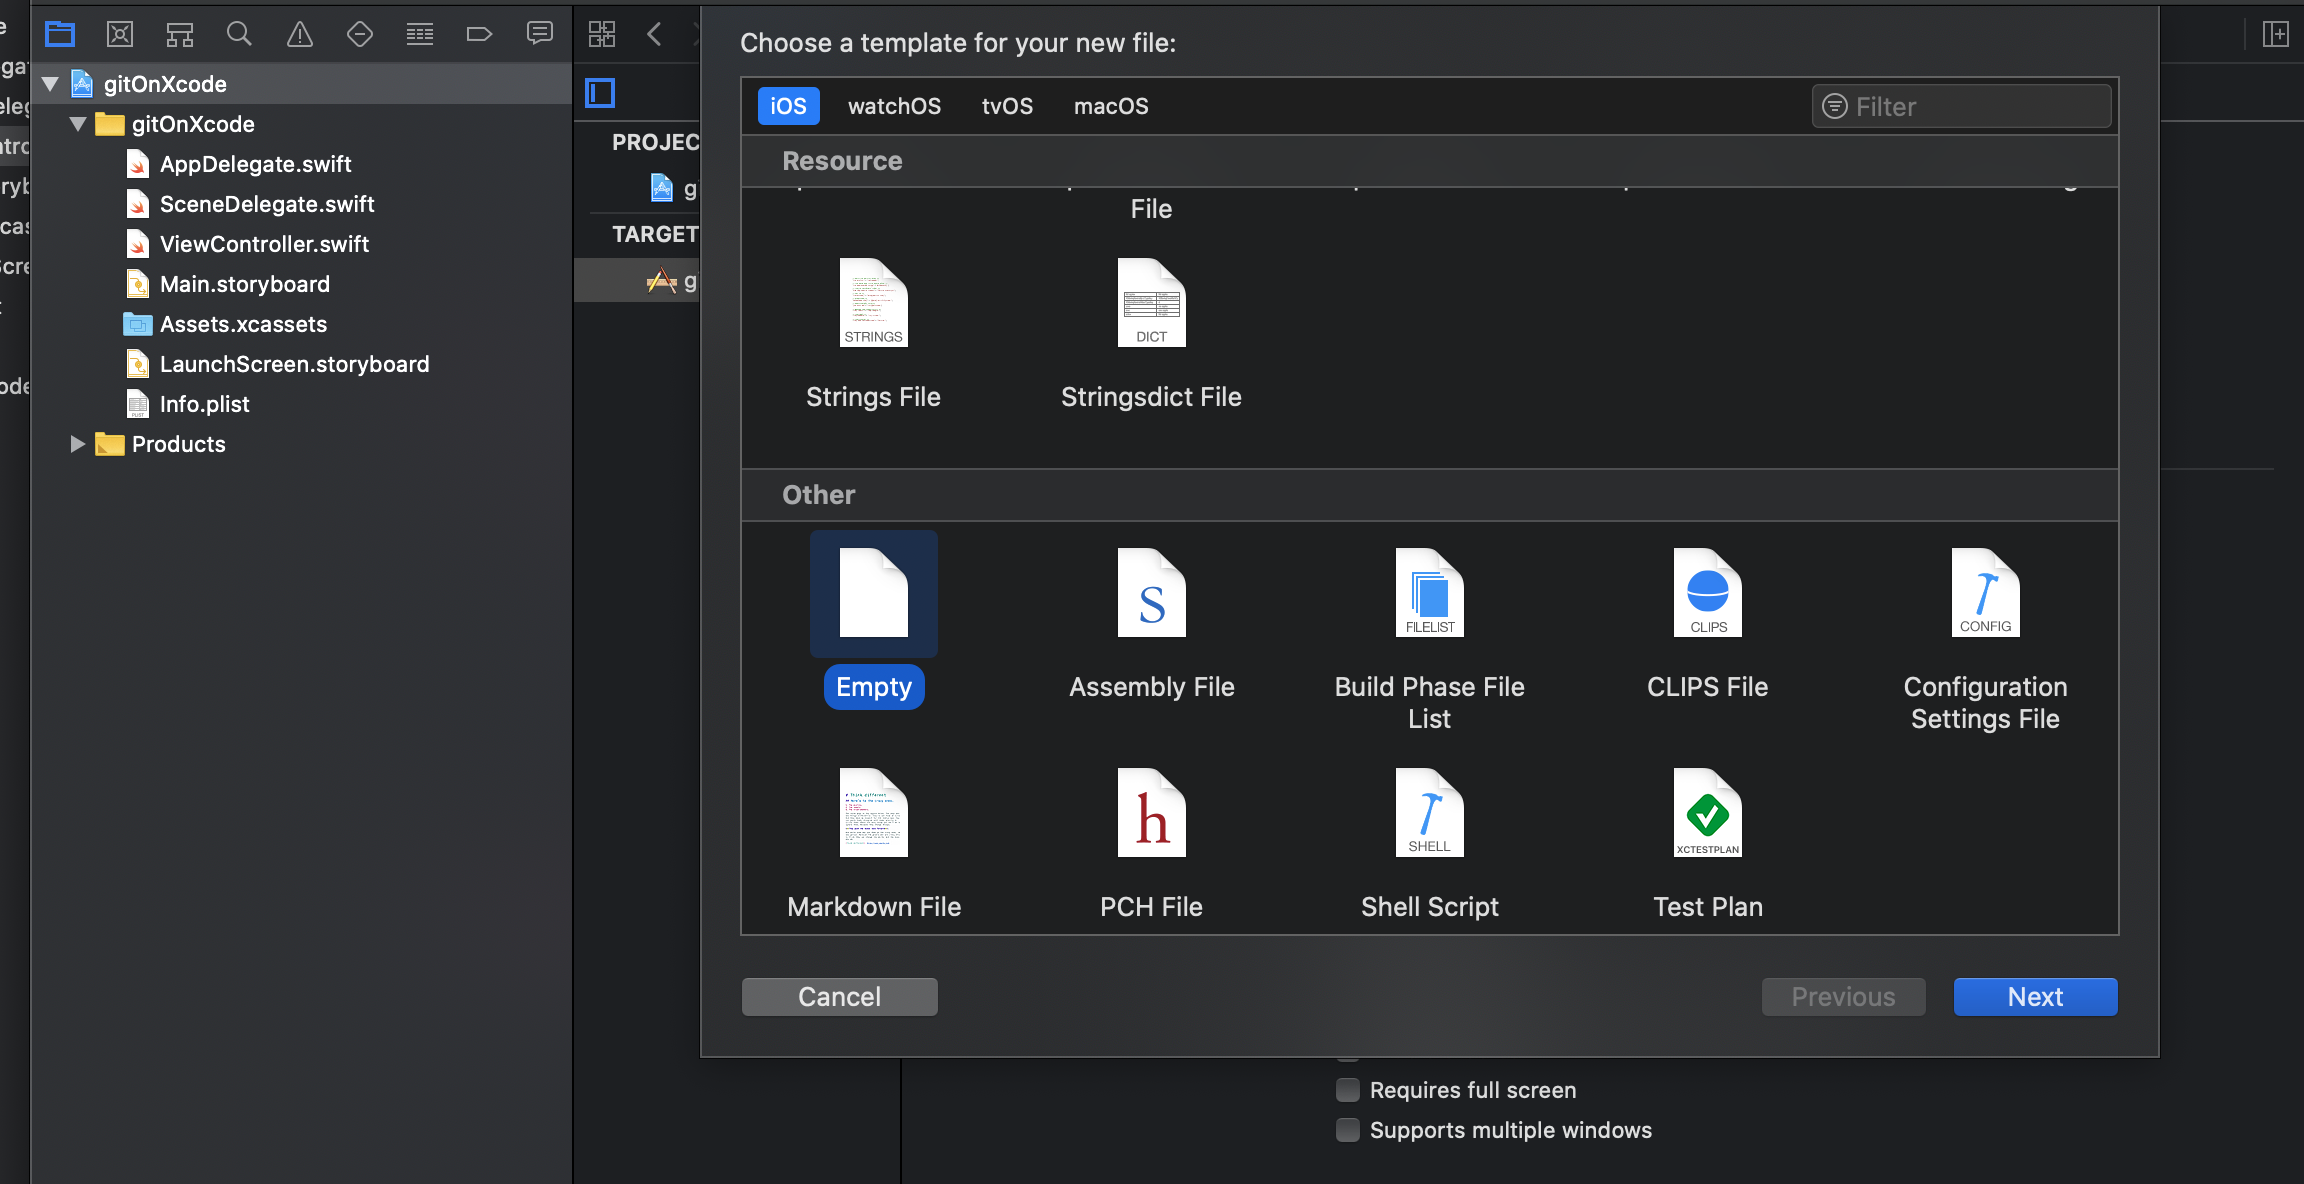This screenshot has width=2304, height=1184.
Task: Switch to the macOS template tab
Action: click(x=1111, y=106)
